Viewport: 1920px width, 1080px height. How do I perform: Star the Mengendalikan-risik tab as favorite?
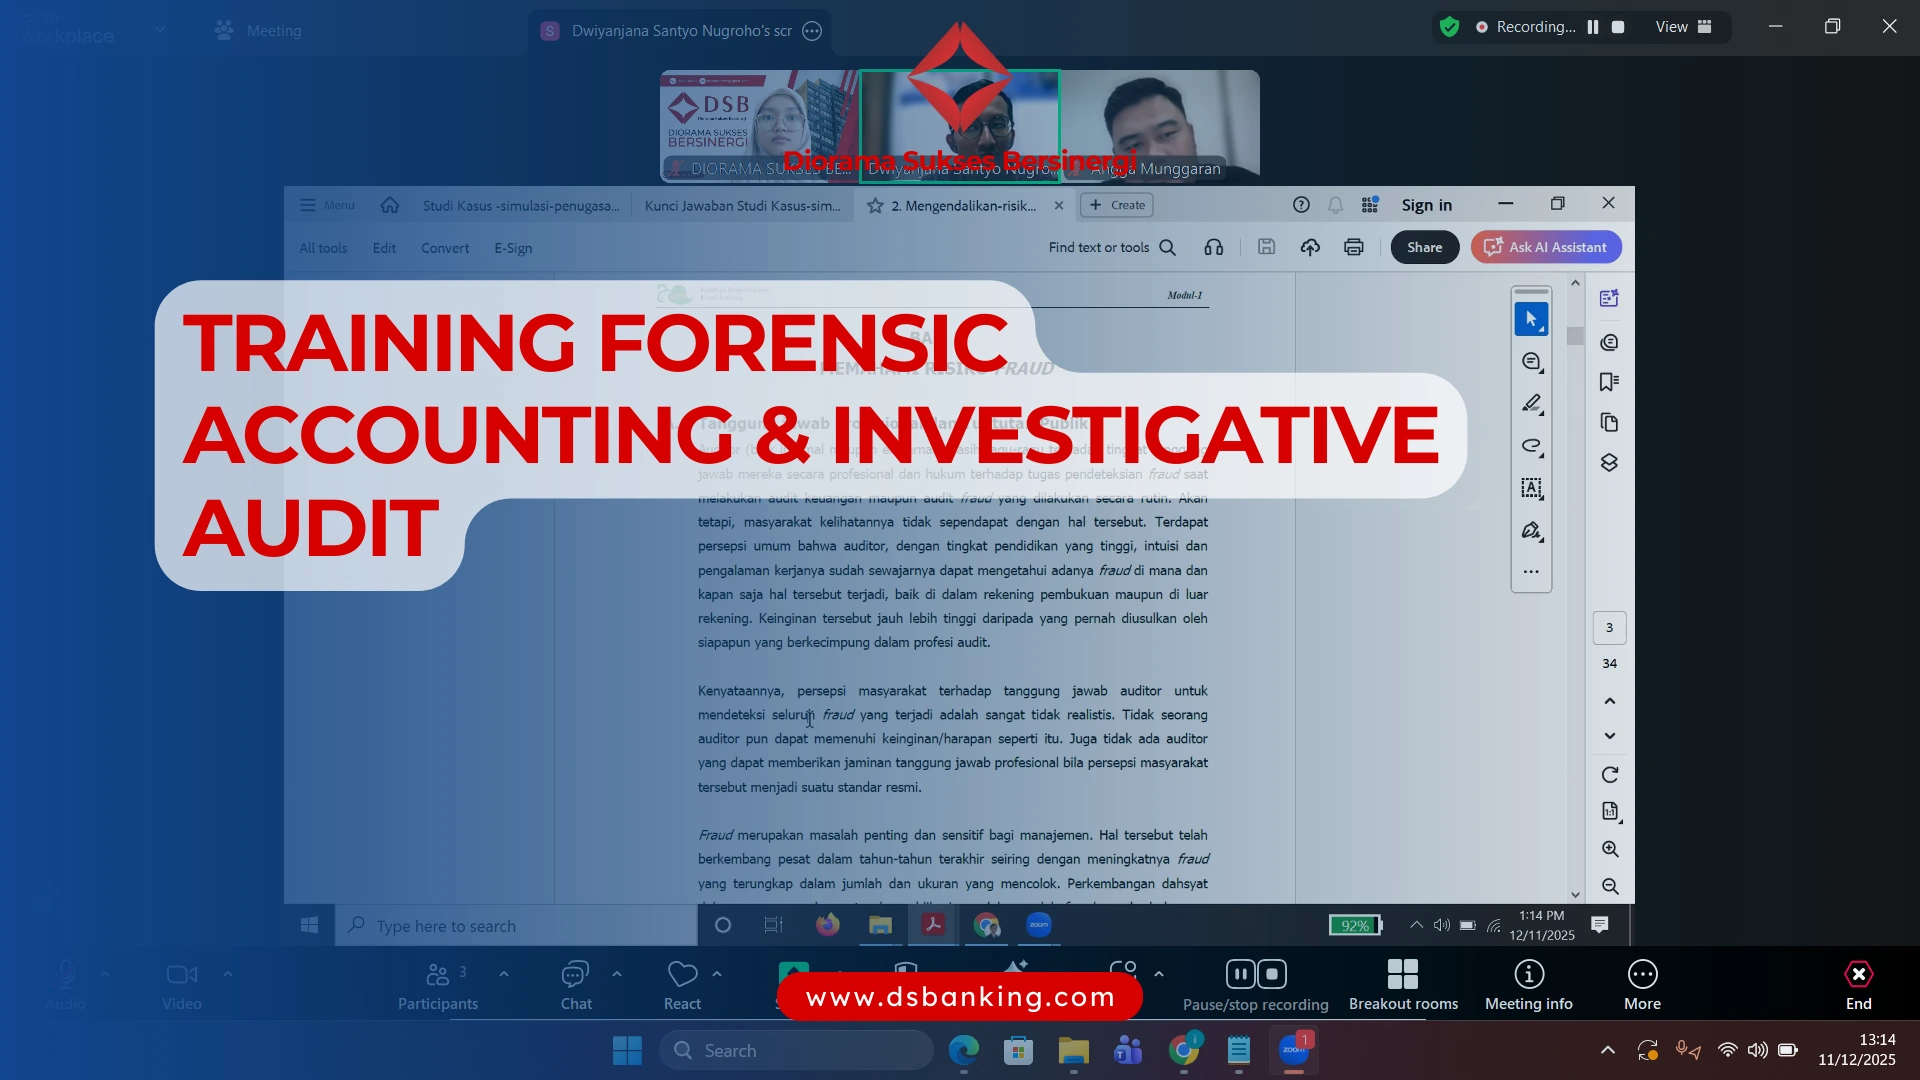[x=875, y=206]
